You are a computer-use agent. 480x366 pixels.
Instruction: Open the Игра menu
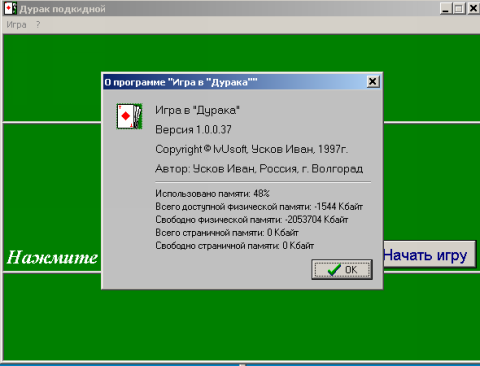(16, 25)
